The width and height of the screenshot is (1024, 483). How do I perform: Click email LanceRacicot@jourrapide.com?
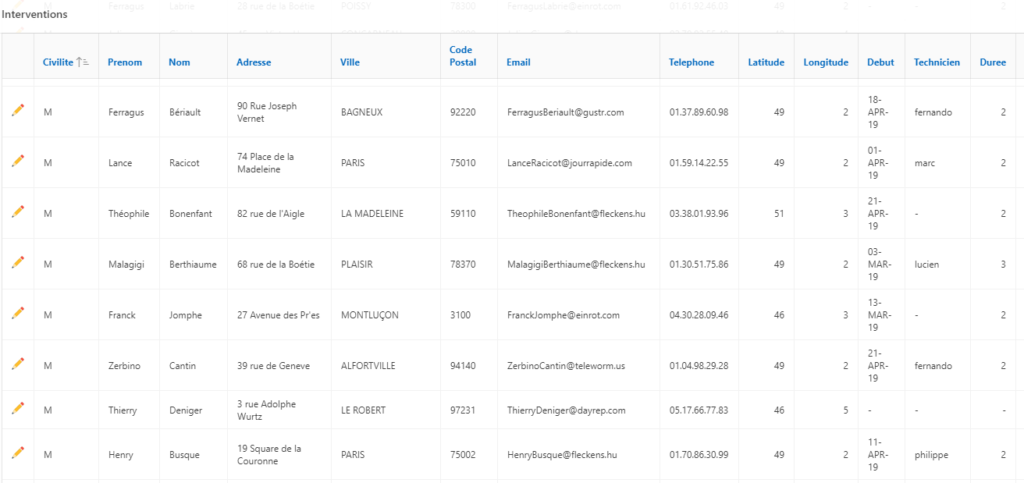point(569,163)
